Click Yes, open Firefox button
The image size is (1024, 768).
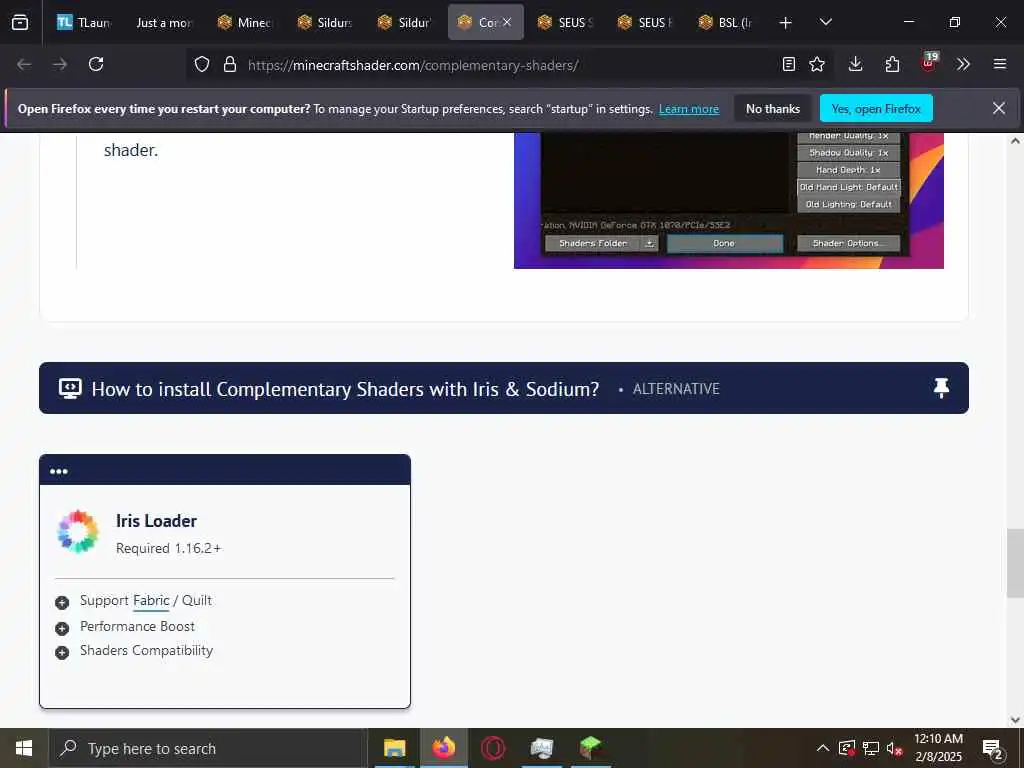coord(876,108)
